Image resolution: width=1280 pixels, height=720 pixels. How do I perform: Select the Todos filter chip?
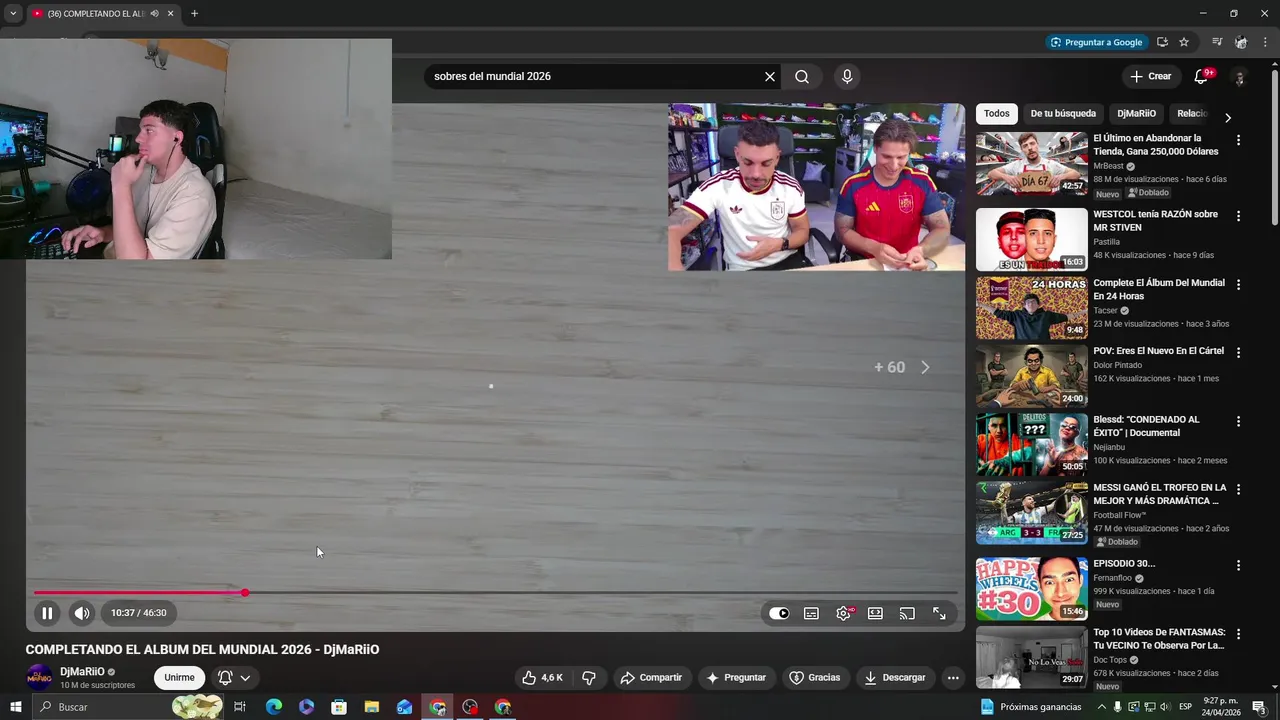tap(997, 114)
